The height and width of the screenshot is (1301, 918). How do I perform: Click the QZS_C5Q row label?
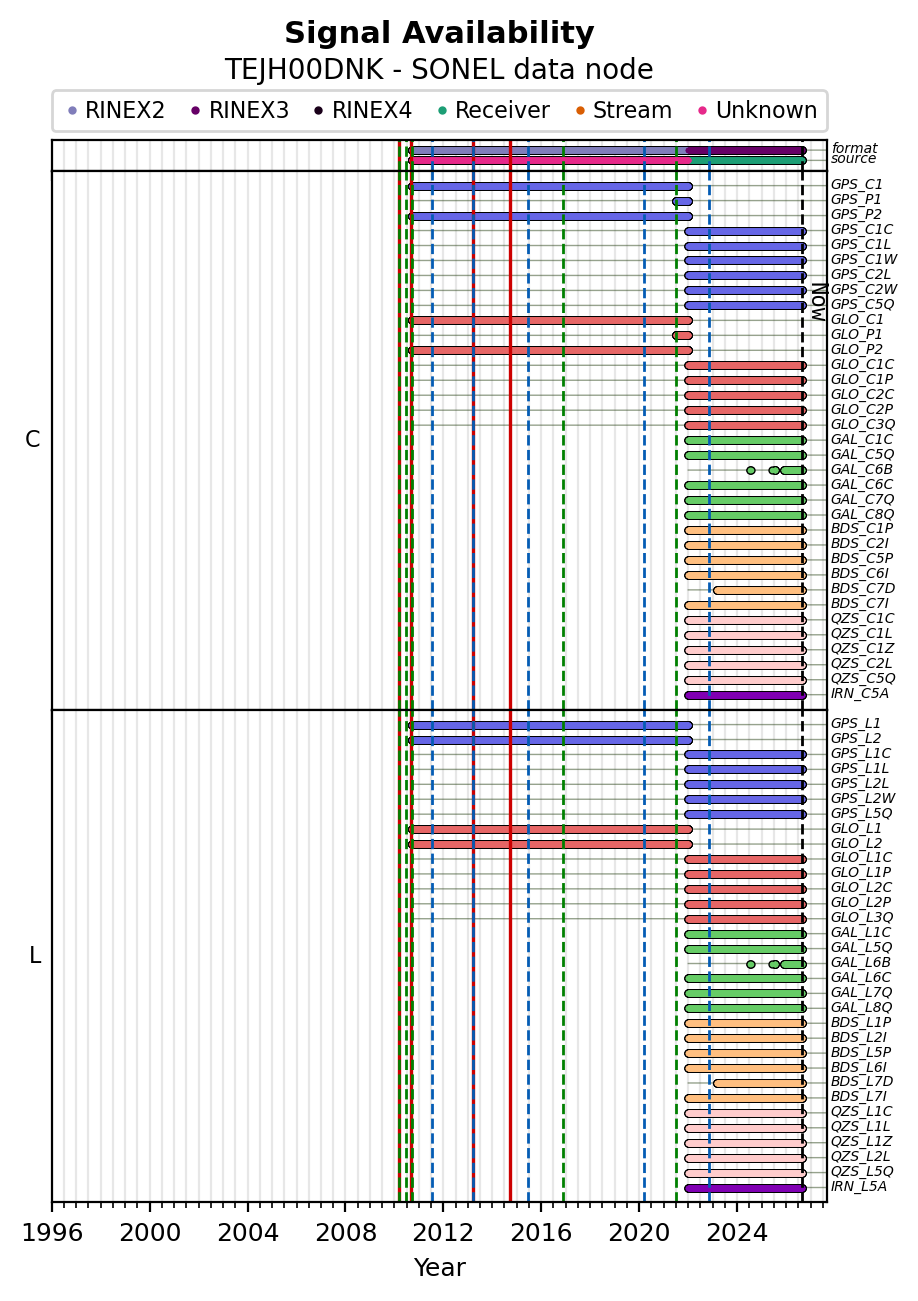click(863, 679)
